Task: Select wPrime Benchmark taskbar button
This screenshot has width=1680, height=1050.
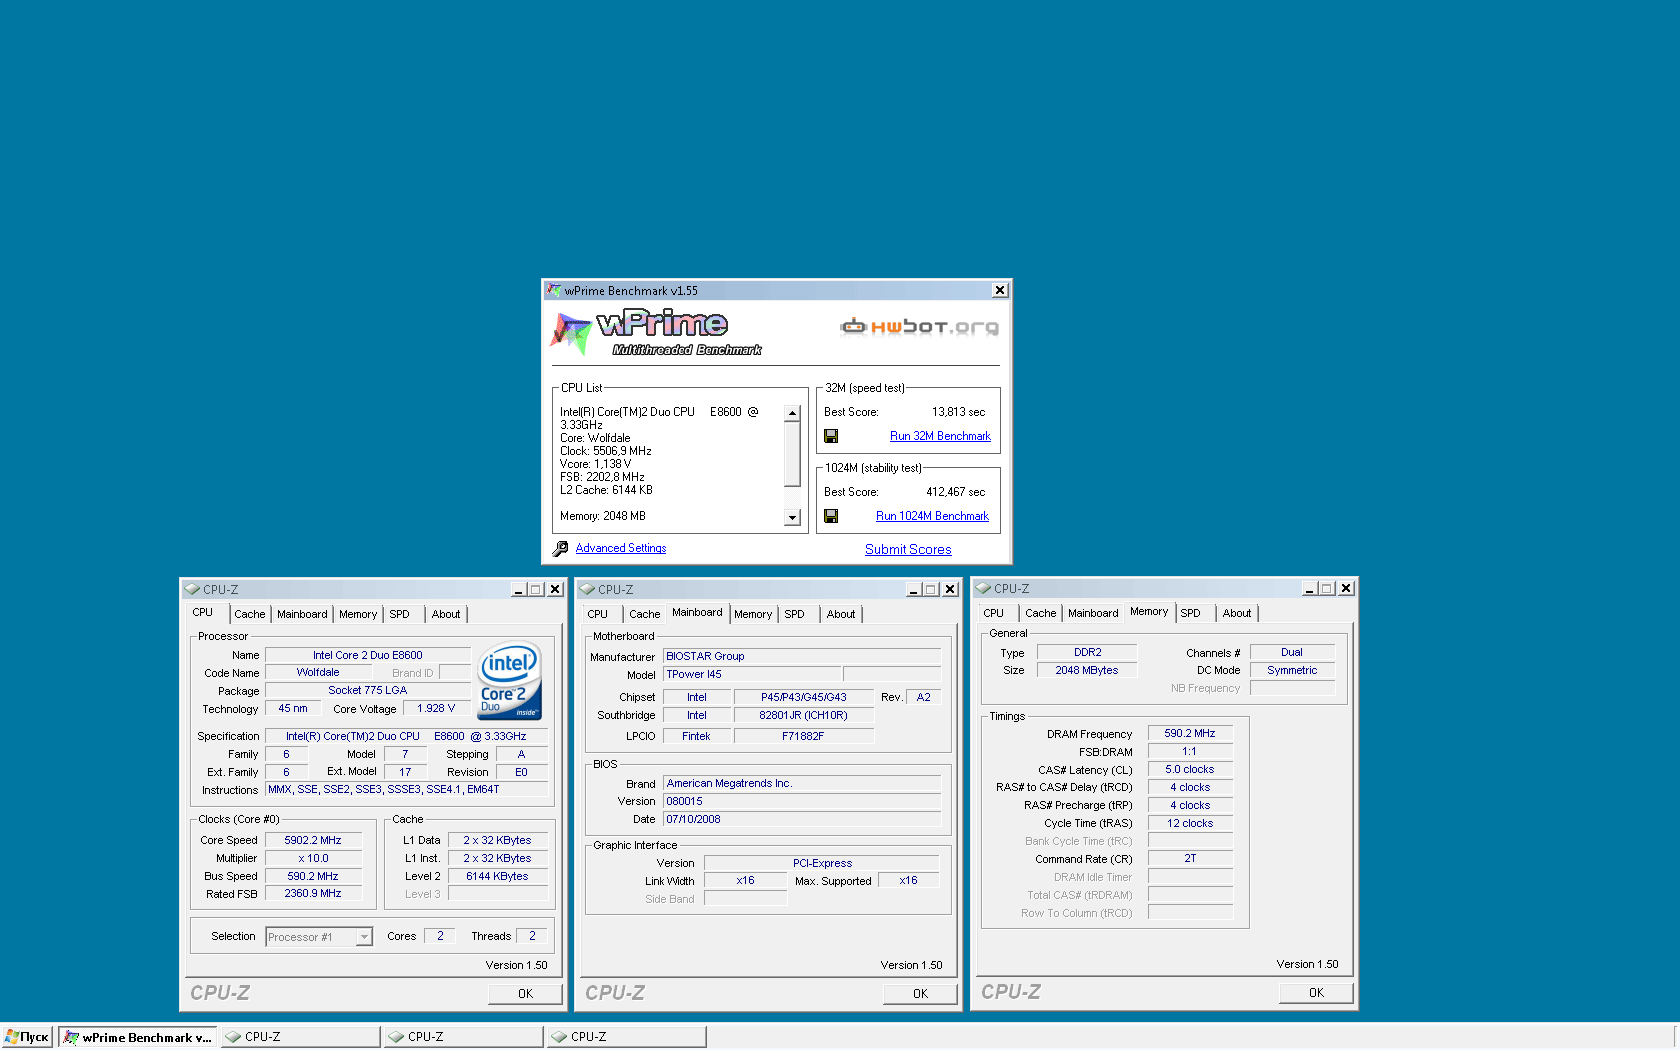Action: point(138,1037)
